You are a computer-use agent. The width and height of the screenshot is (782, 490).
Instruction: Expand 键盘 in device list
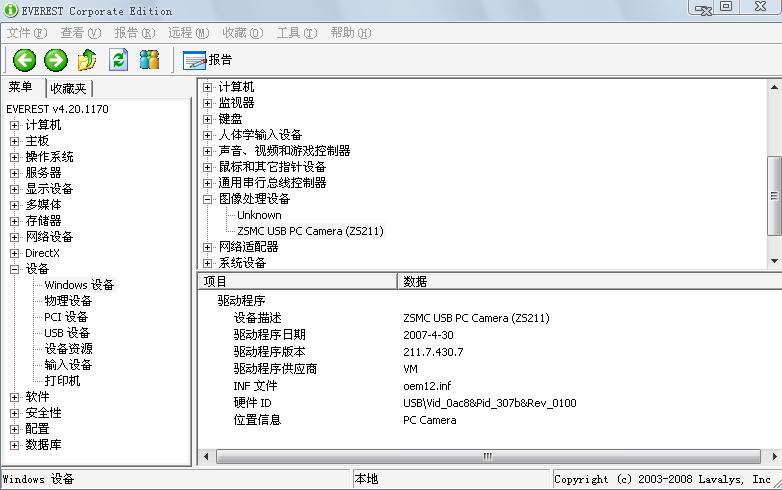click(207, 119)
